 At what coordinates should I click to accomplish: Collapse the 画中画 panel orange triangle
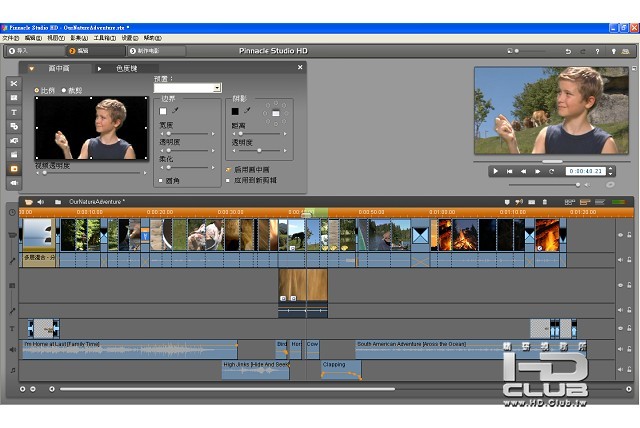[x=31, y=69]
